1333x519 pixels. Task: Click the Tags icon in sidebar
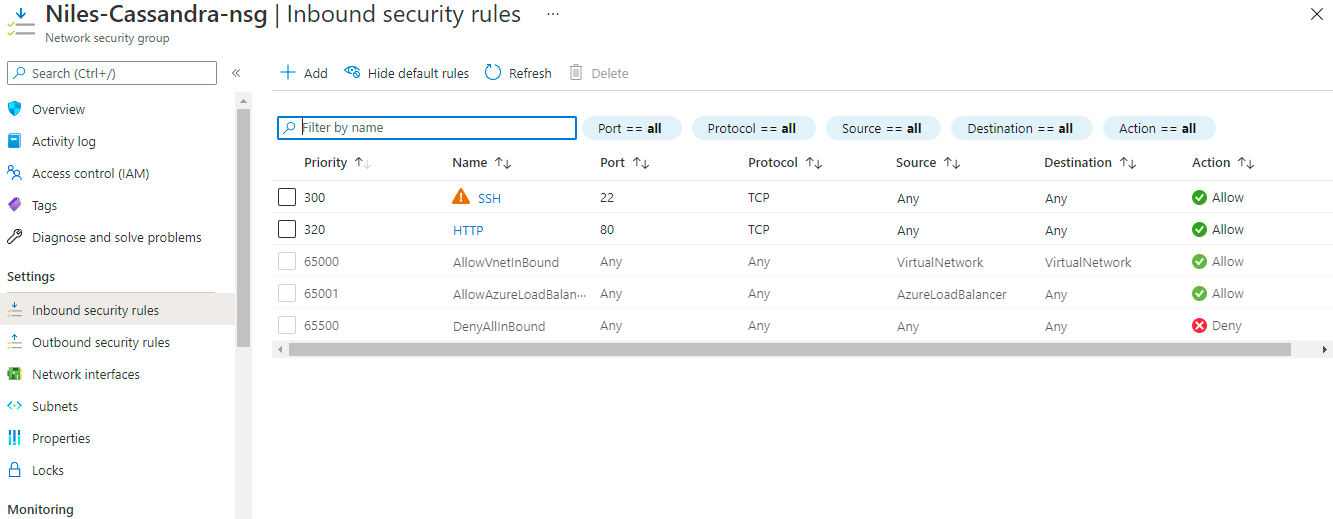(14, 205)
